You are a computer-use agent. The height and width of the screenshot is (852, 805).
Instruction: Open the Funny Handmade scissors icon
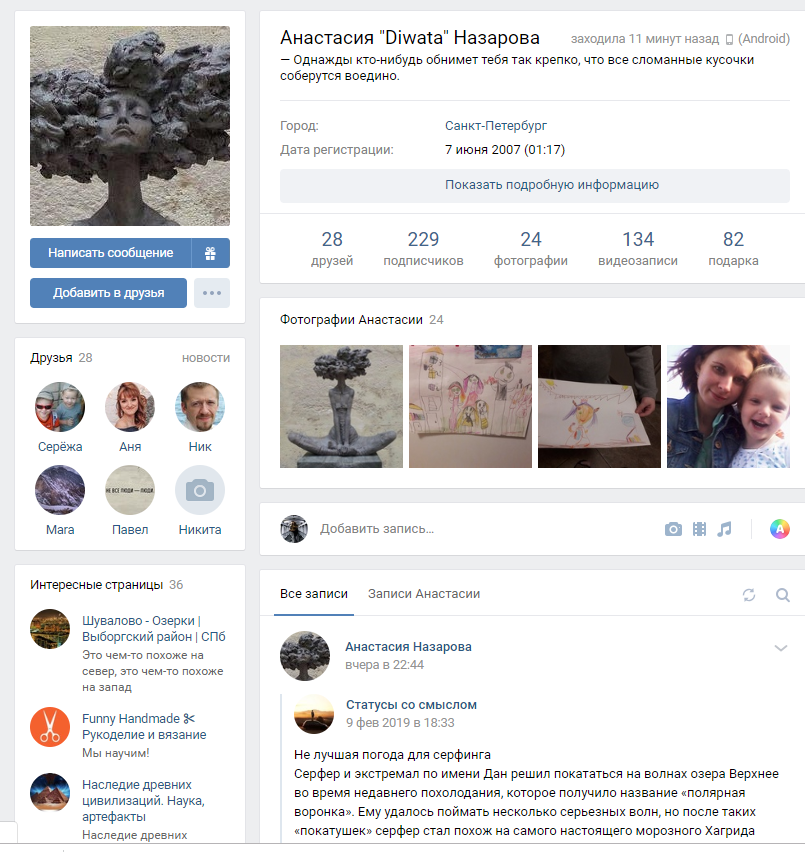pos(50,727)
